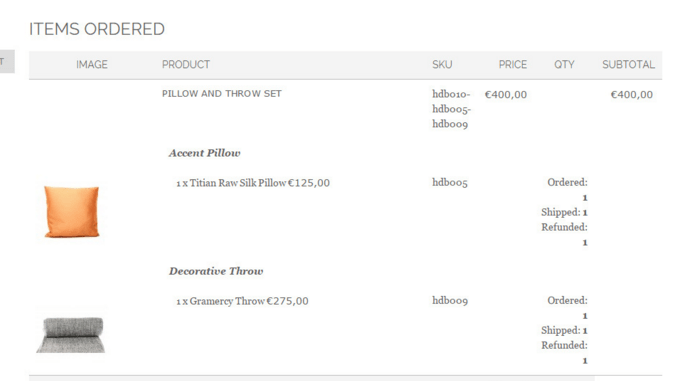Viewport: 679px width, 381px height.
Task: Click the bundle SKU hdb010-hdb005-hdb009
Action: point(451,109)
